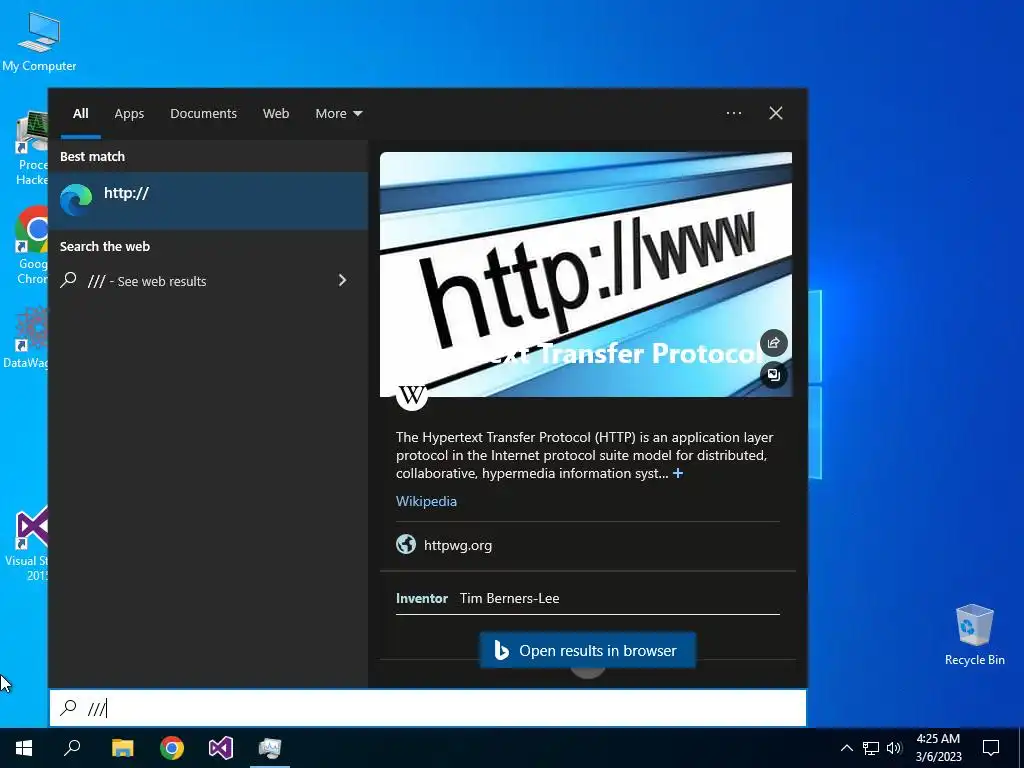
Task: Click the /// See web results entry
Action: [x=208, y=281]
